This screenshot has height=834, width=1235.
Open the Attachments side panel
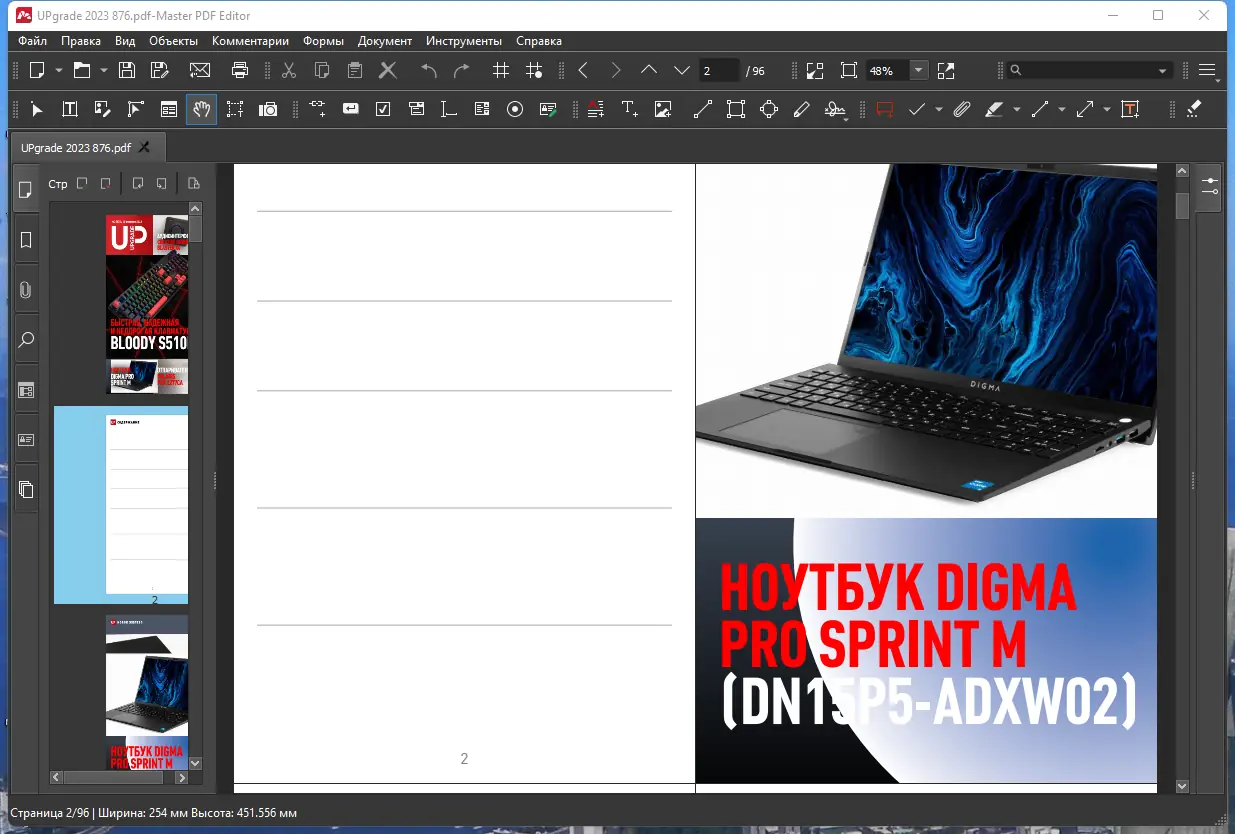(x=26, y=290)
